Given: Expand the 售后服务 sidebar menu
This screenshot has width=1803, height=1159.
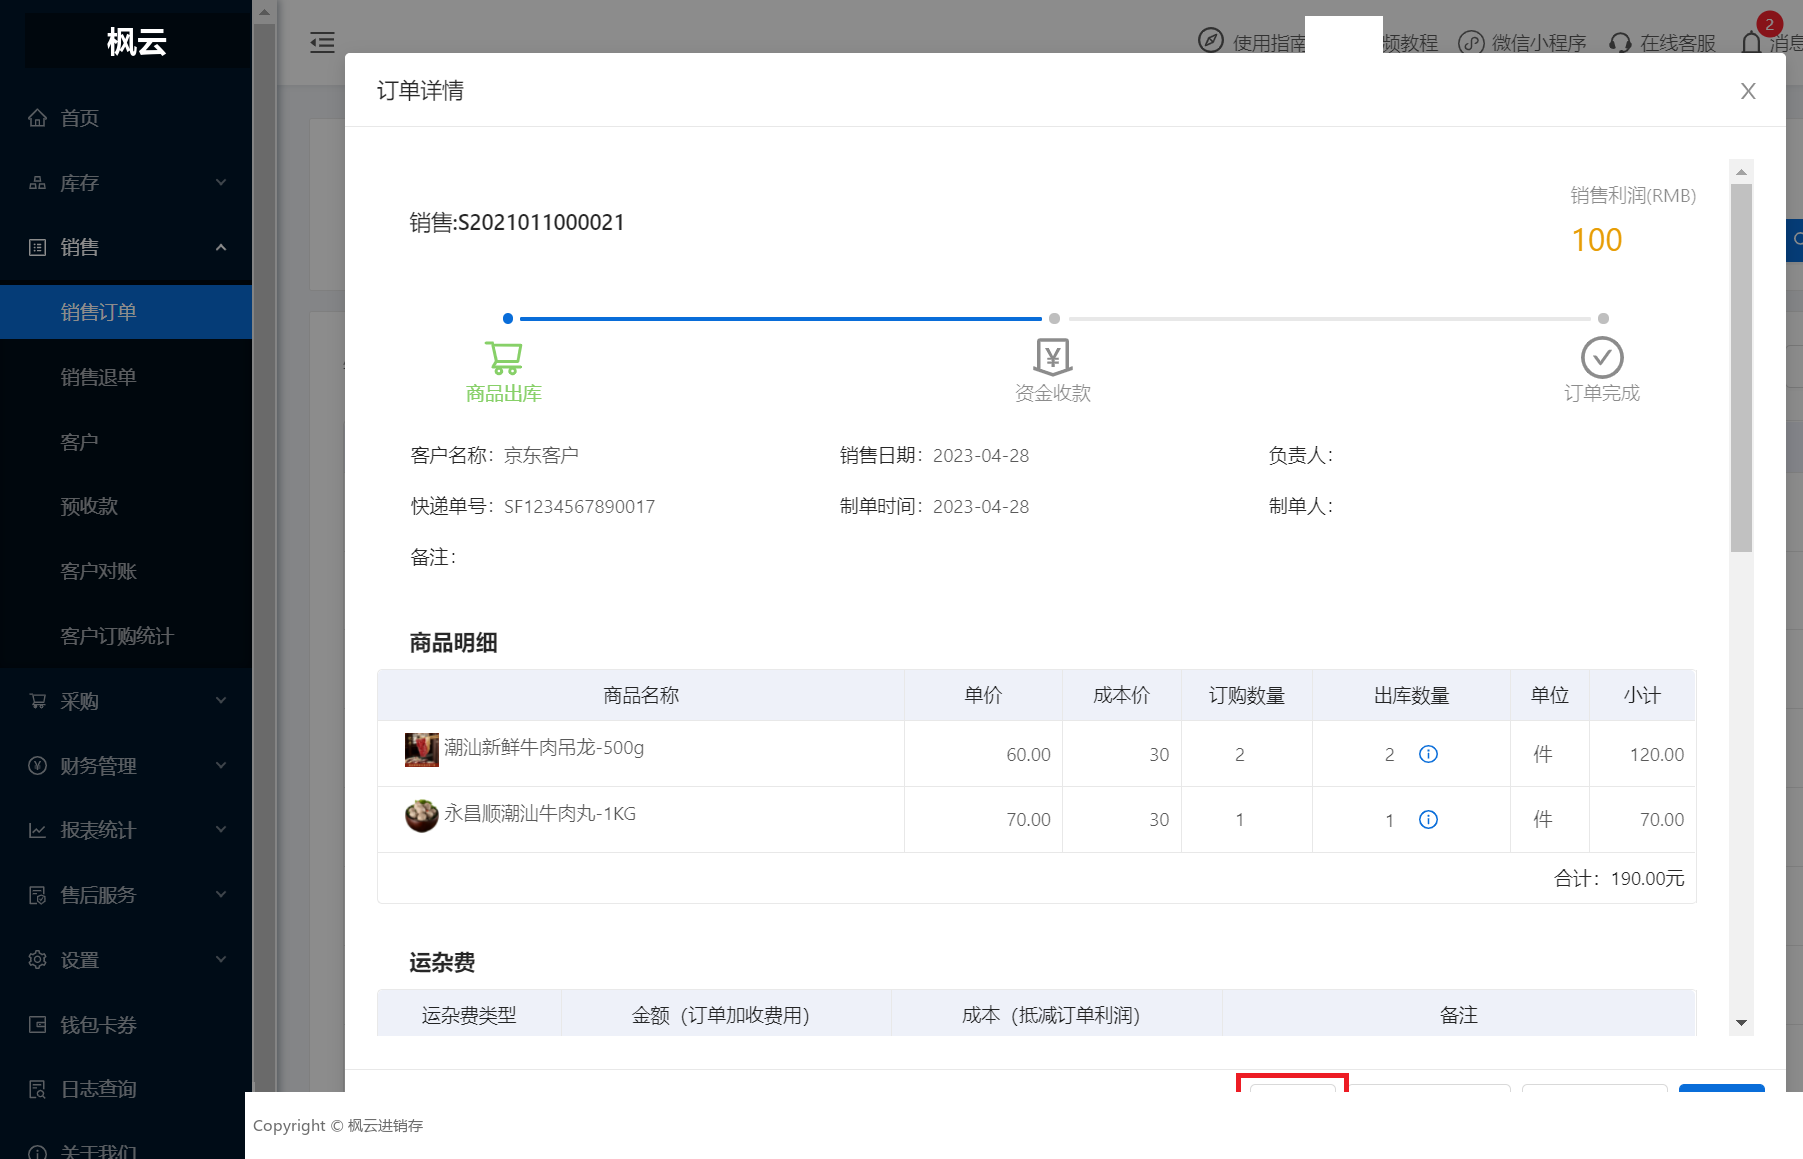Looking at the screenshot, I should click(126, 895).
